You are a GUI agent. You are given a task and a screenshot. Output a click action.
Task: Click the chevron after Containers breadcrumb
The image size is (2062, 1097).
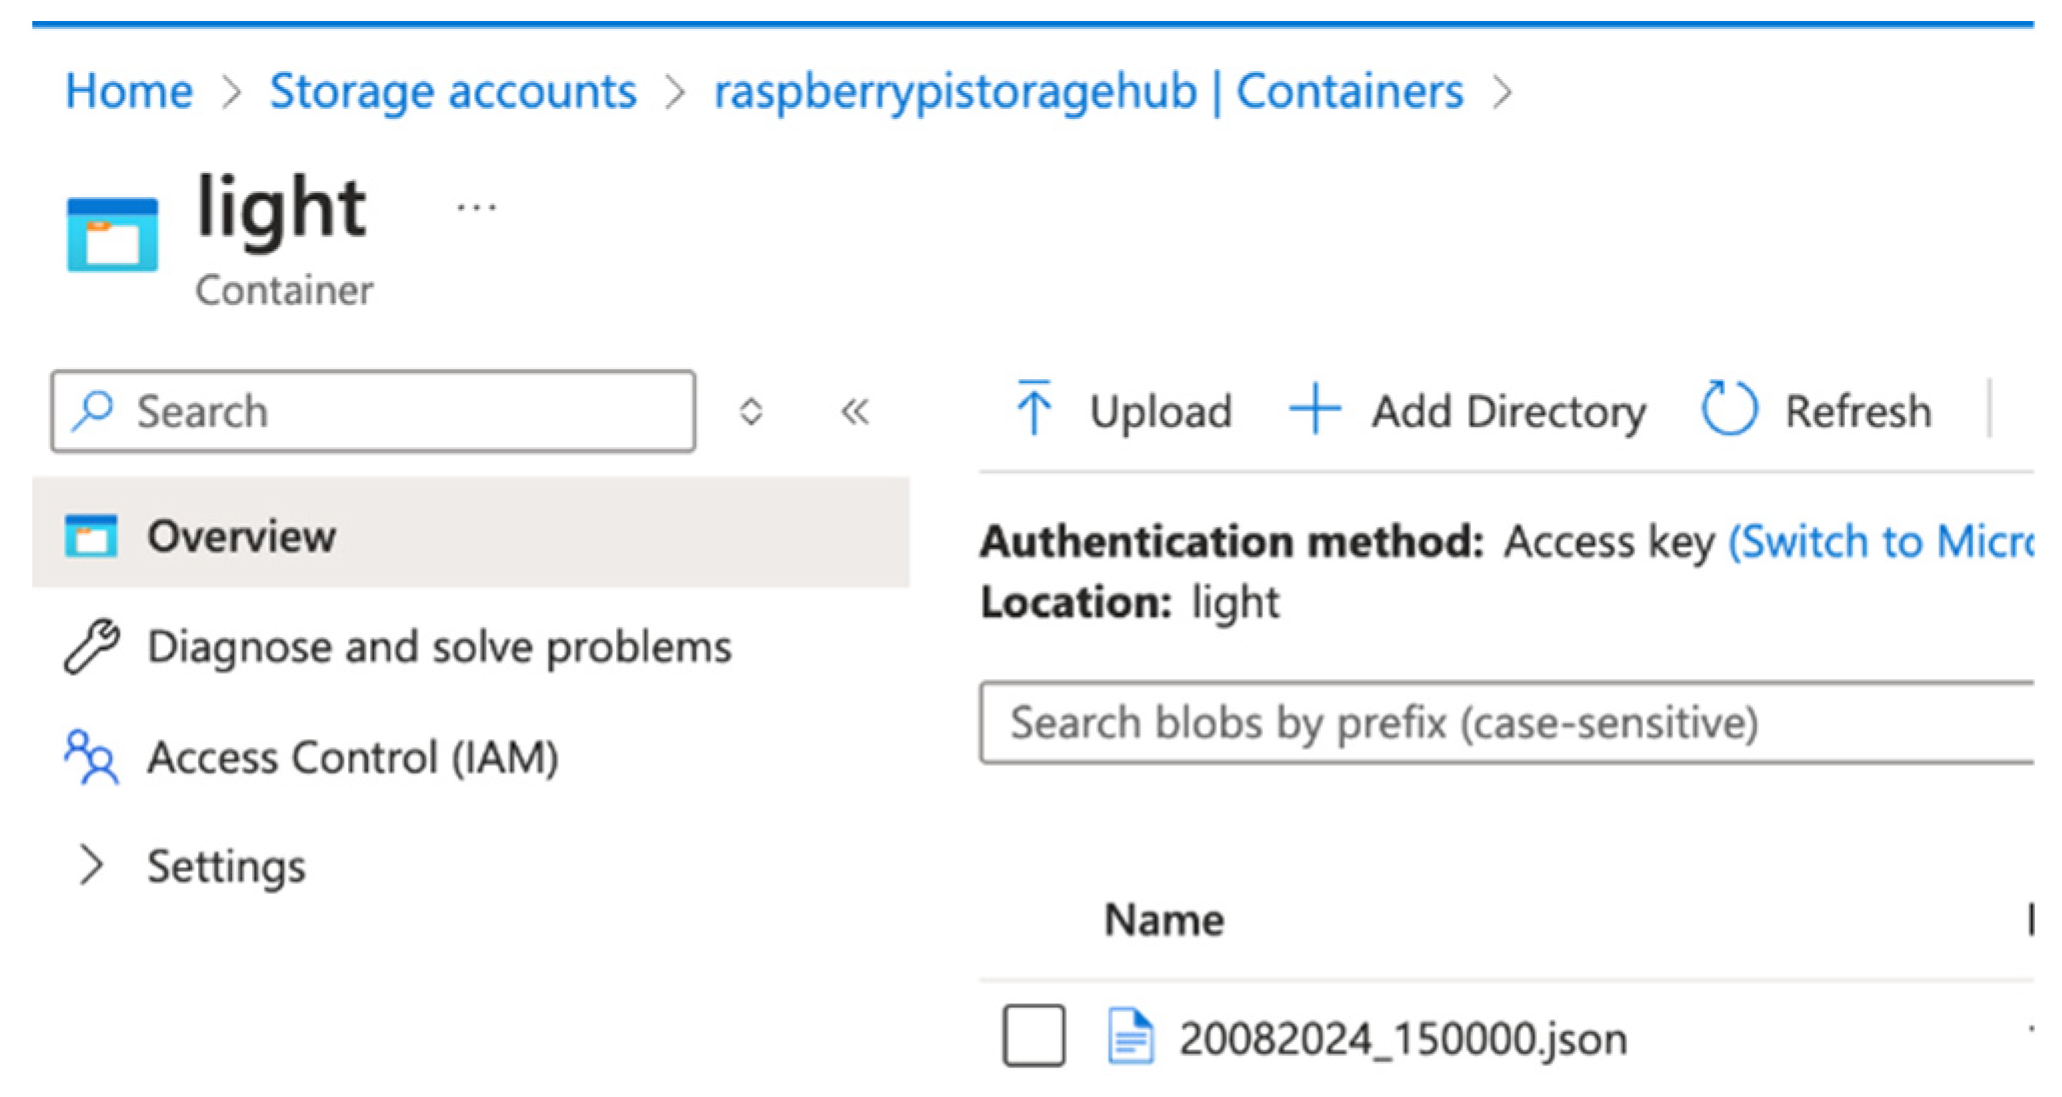point(1502,93)
